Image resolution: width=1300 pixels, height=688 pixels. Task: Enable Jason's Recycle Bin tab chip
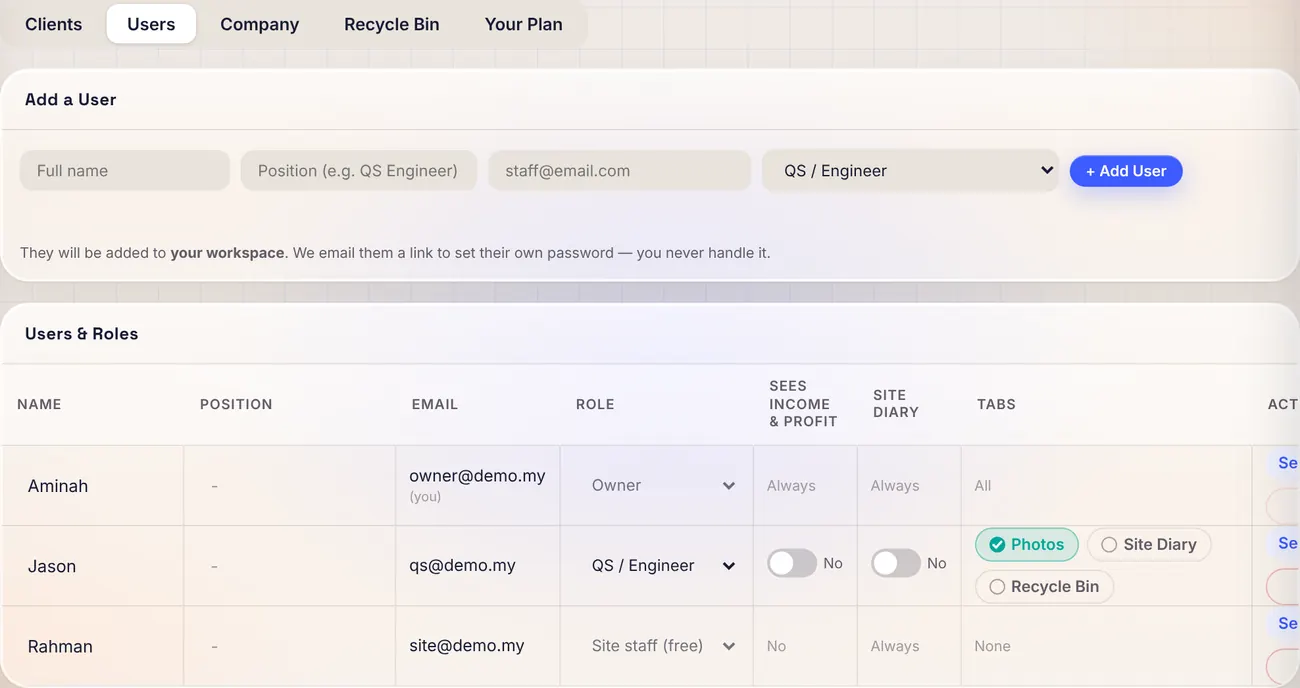click(1044, 586)
